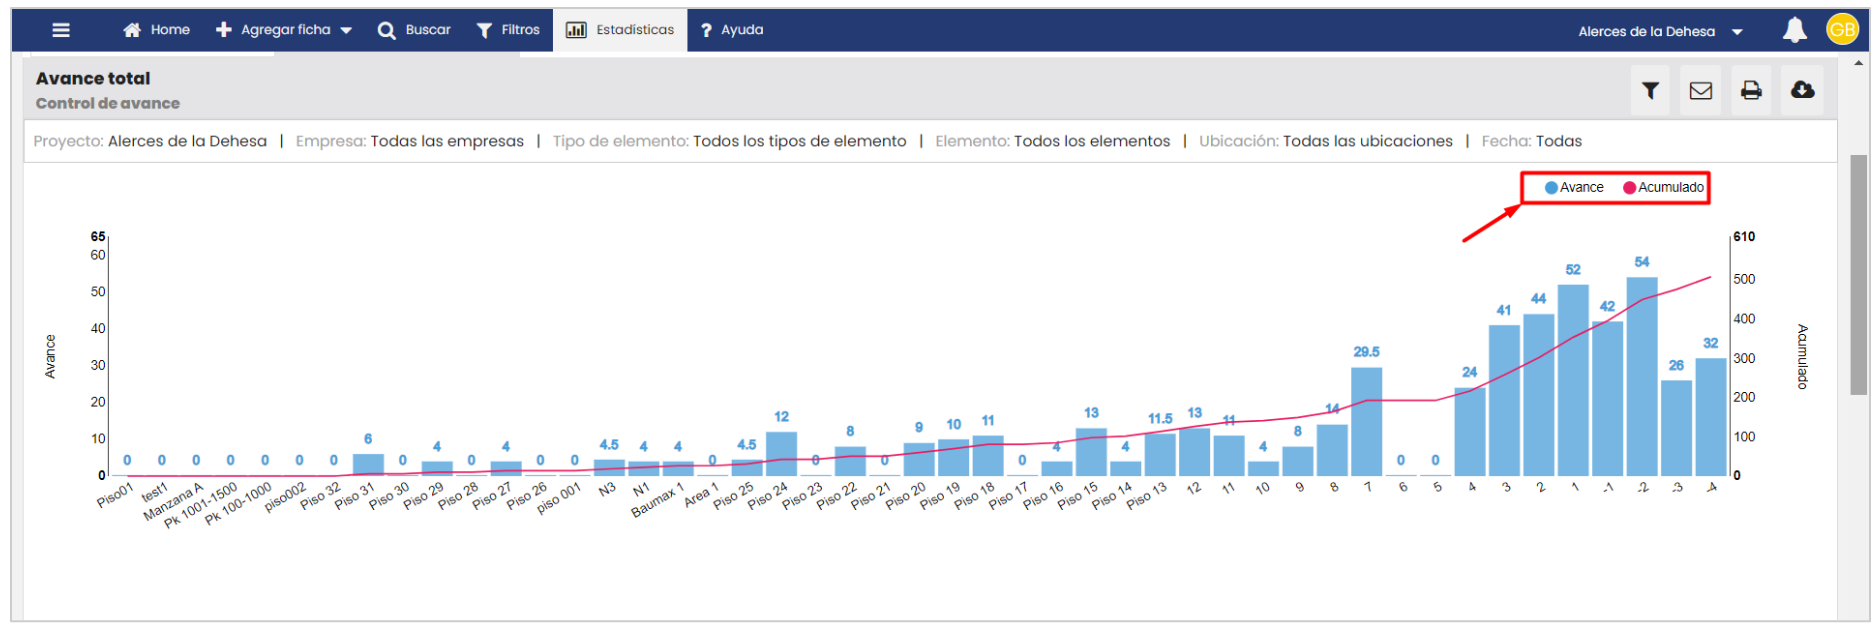
Task: Open the GB user avatar
Action: [1841, 30]
